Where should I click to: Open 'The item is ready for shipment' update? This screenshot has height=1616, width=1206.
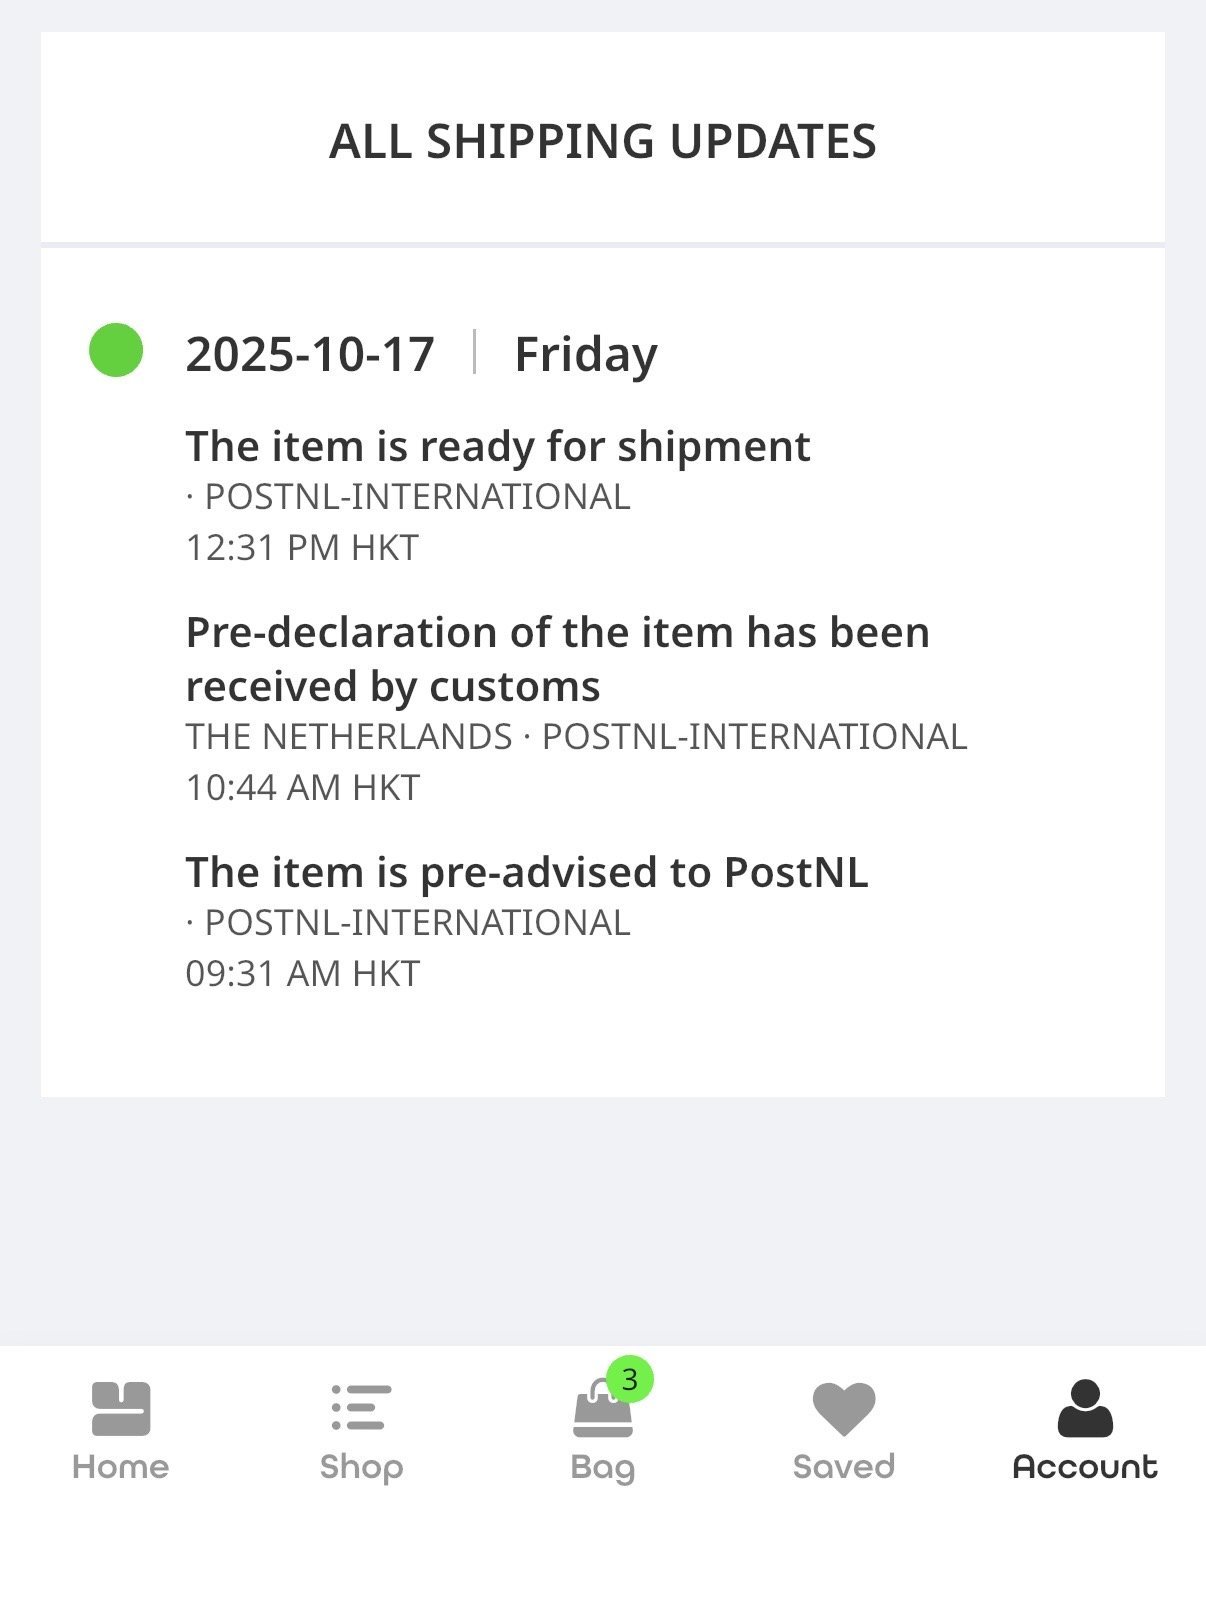(498, 446)
